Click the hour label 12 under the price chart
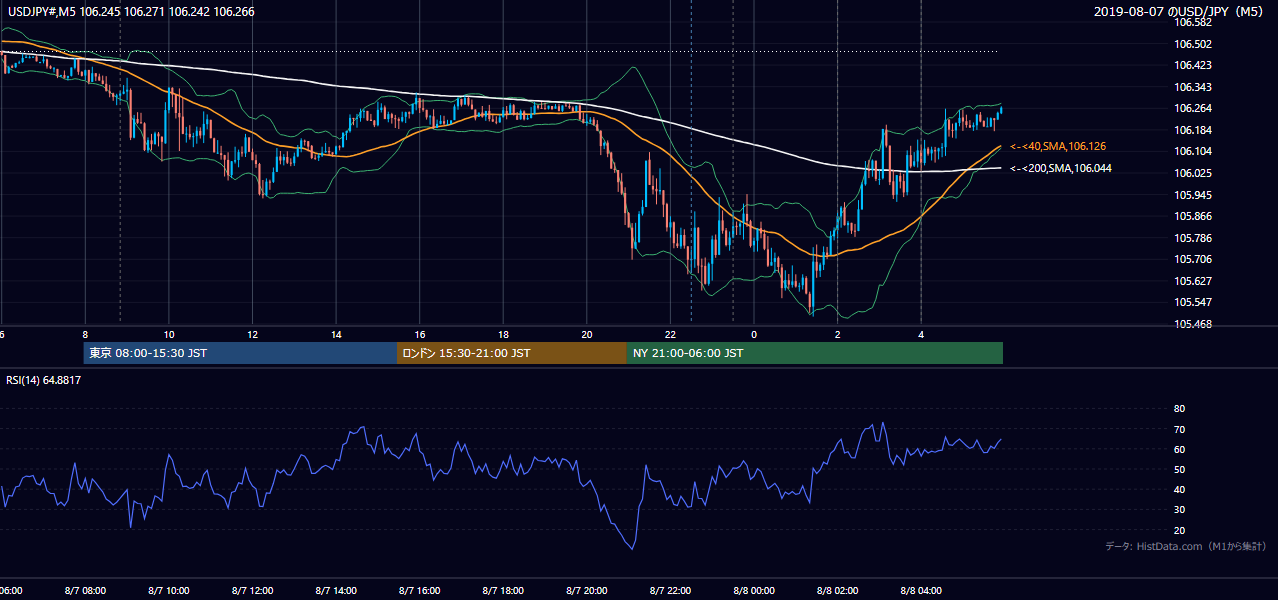 pyautogui.click(x=253, y=335)
